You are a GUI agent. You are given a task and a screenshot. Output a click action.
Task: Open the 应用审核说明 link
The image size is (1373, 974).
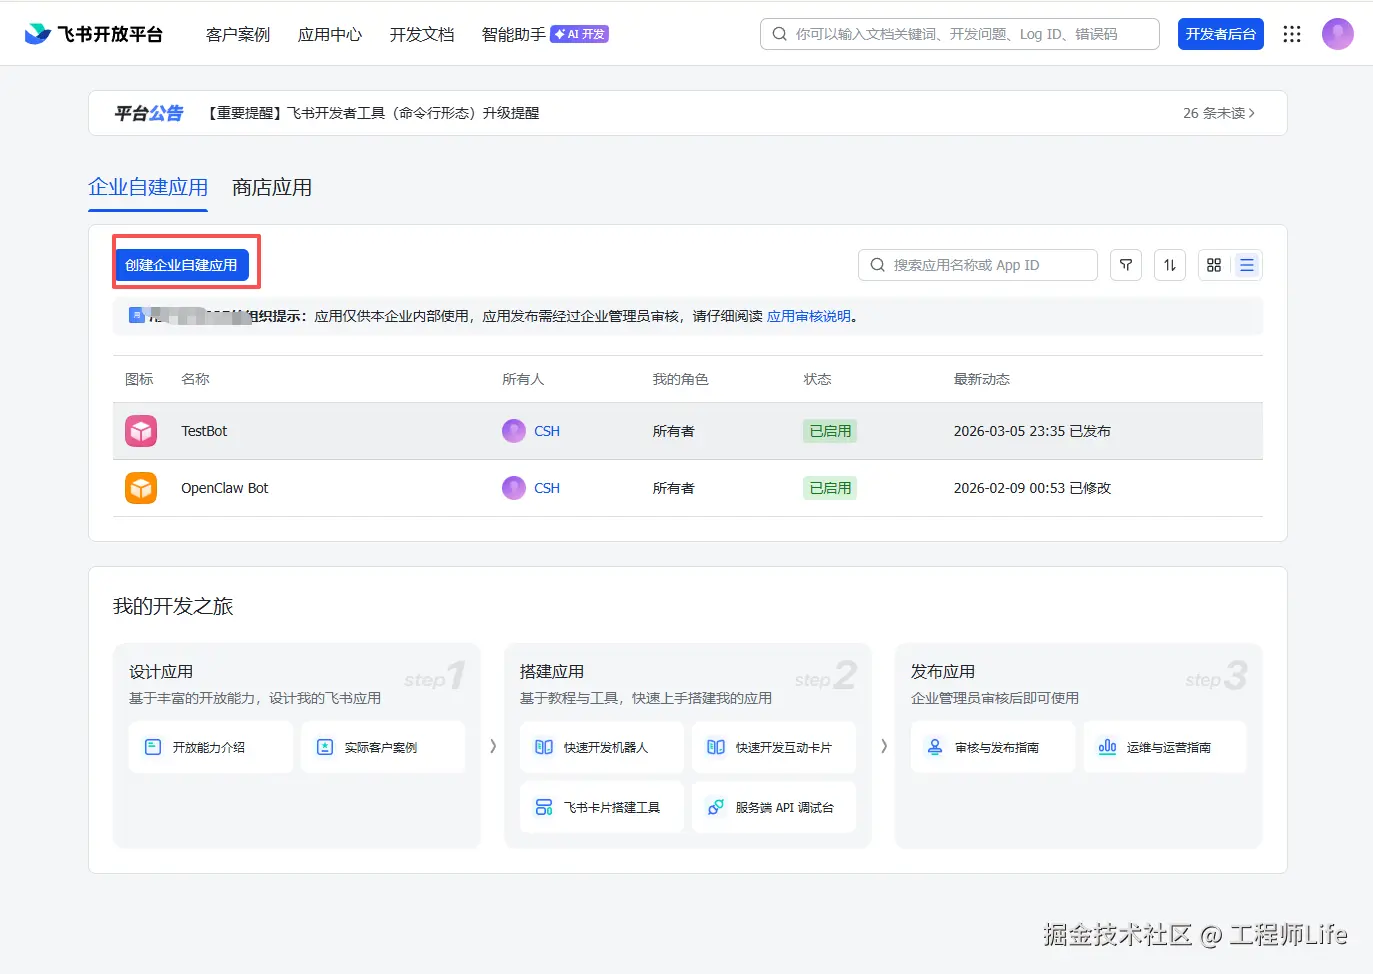click(809, 316)
